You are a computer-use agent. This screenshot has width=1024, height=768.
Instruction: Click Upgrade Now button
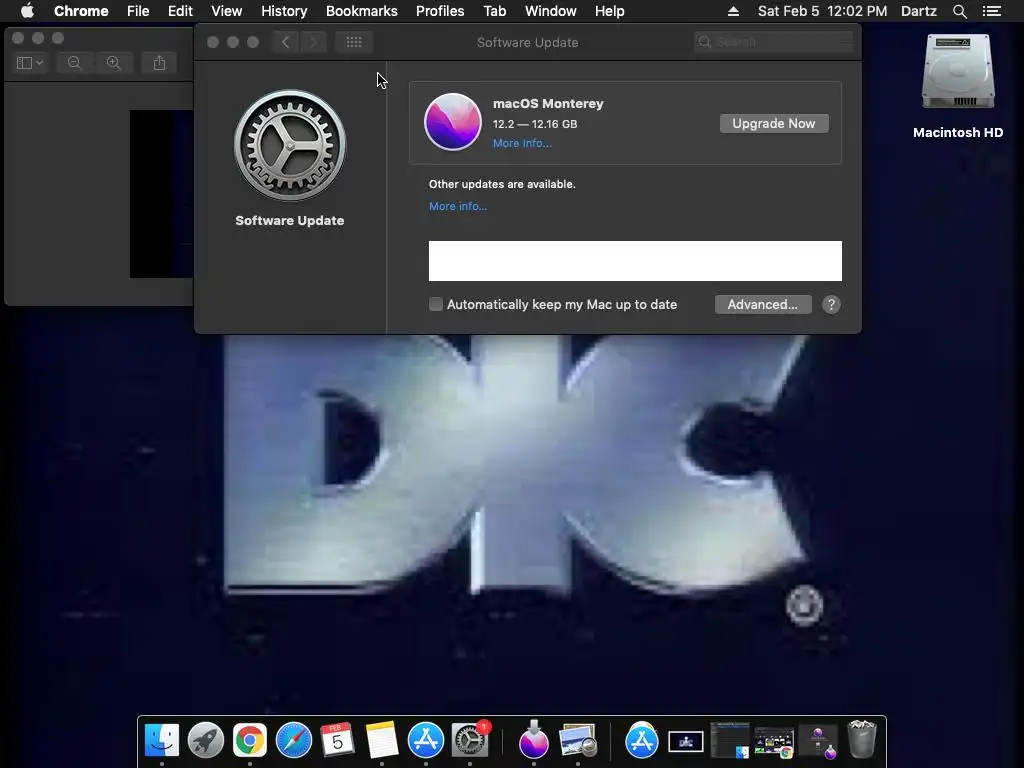coord(774,123)
